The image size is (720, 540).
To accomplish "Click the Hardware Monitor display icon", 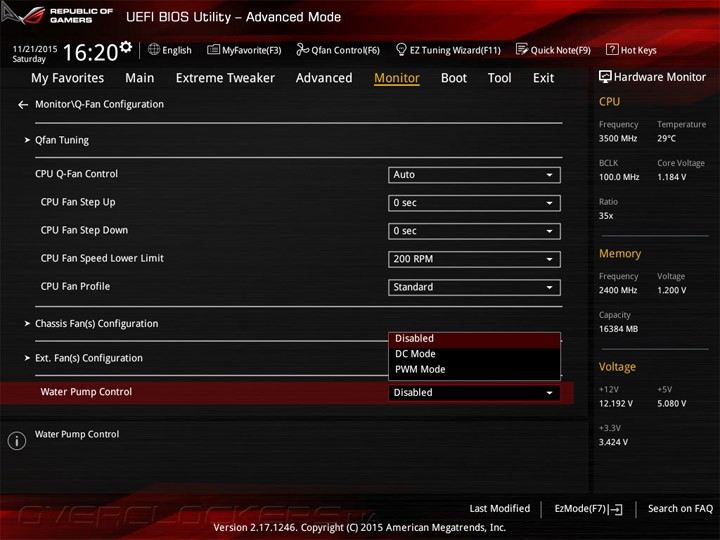I will click(x=605, y=77).
